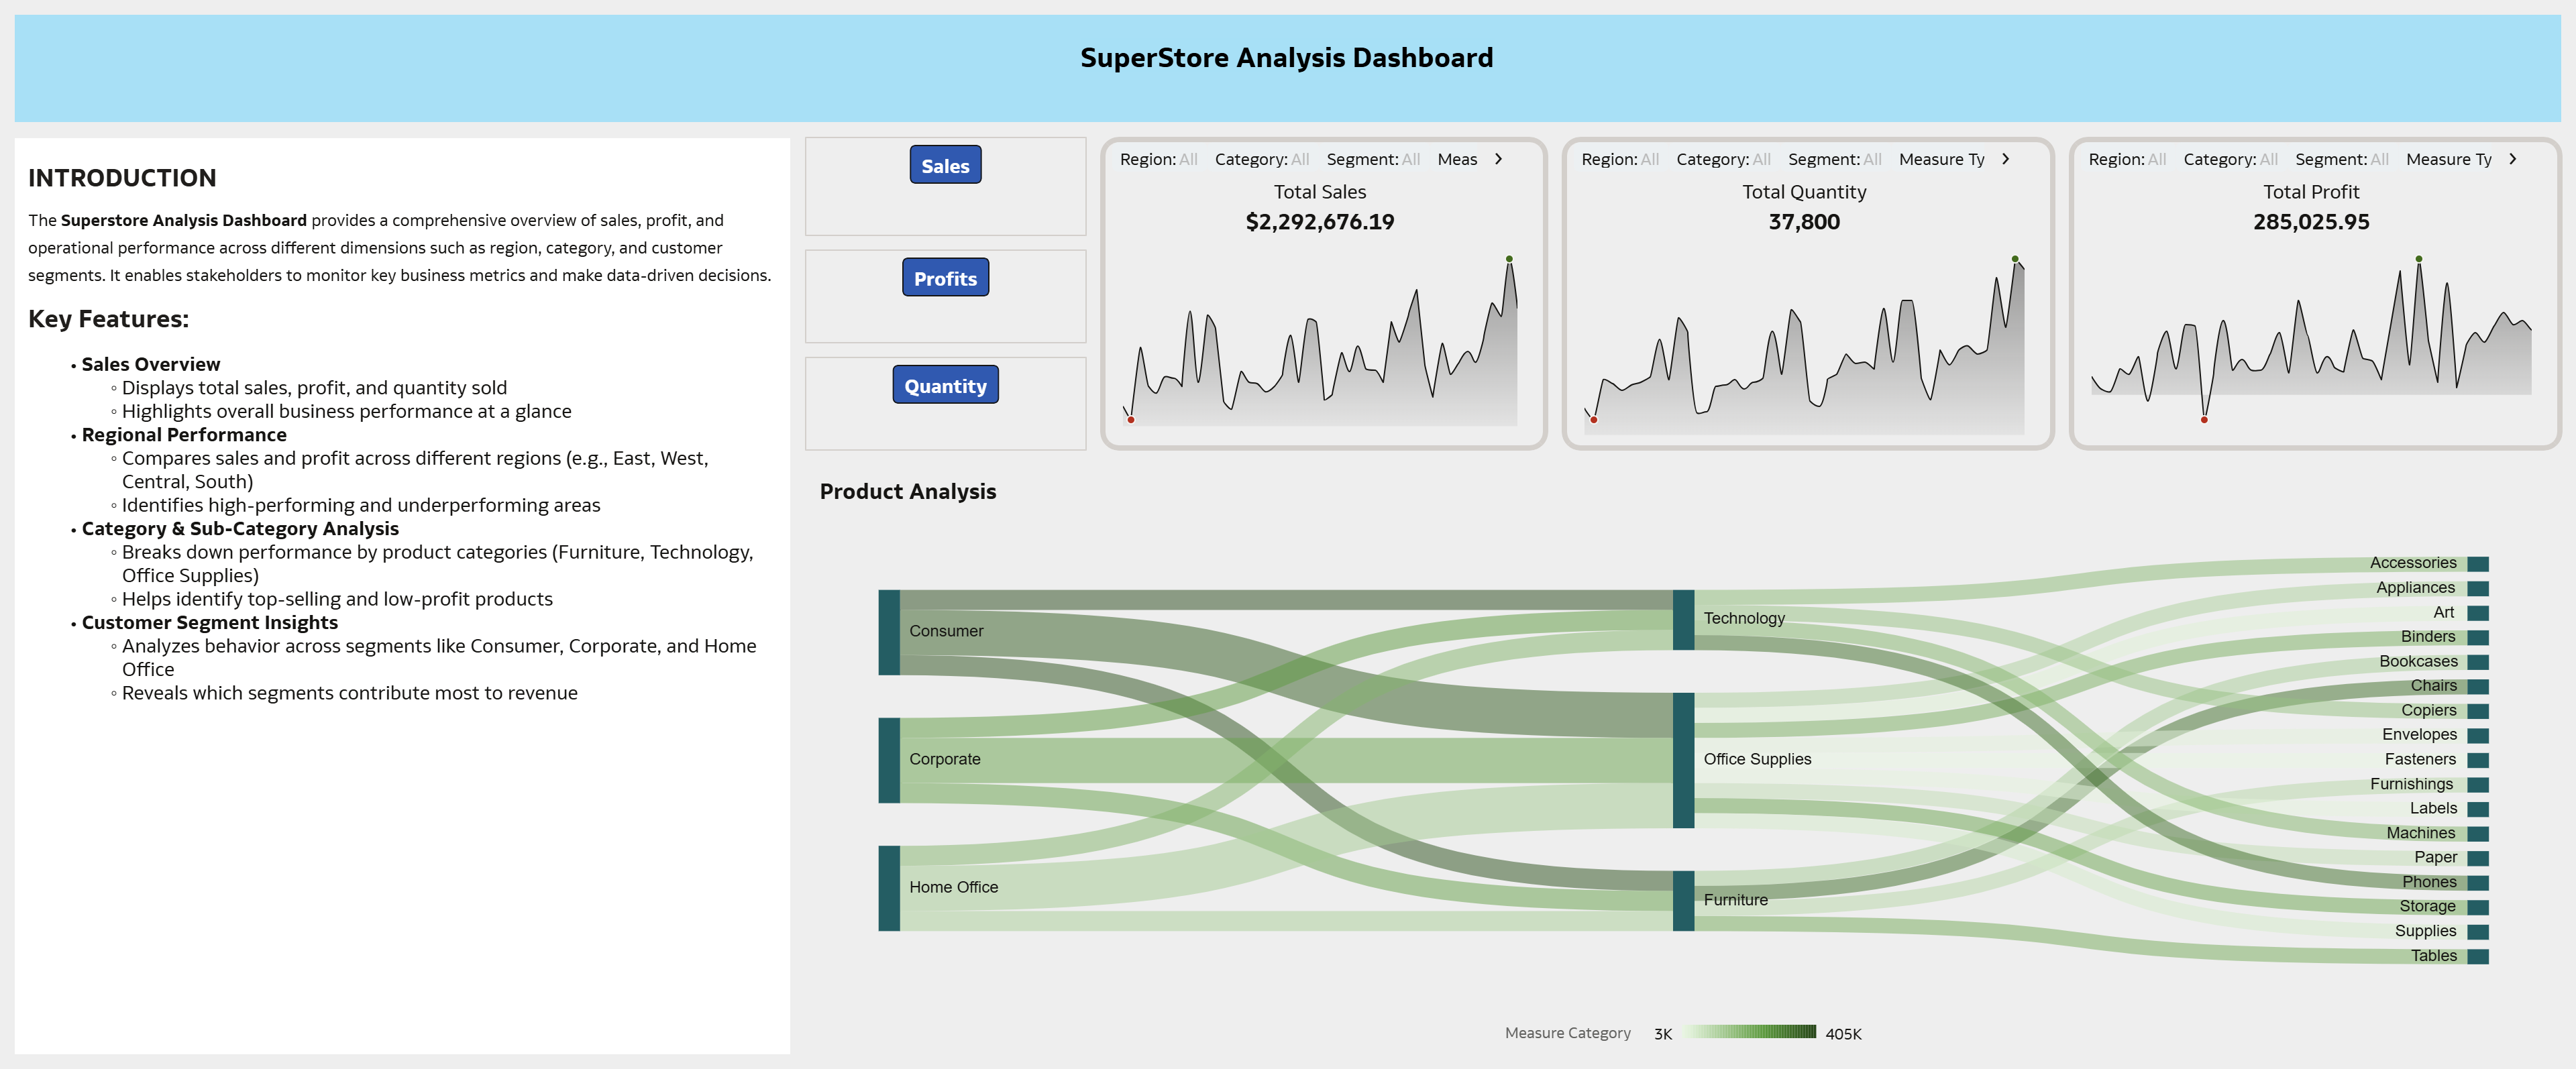Click the Furniture category node

click(x=1683, y=900)
